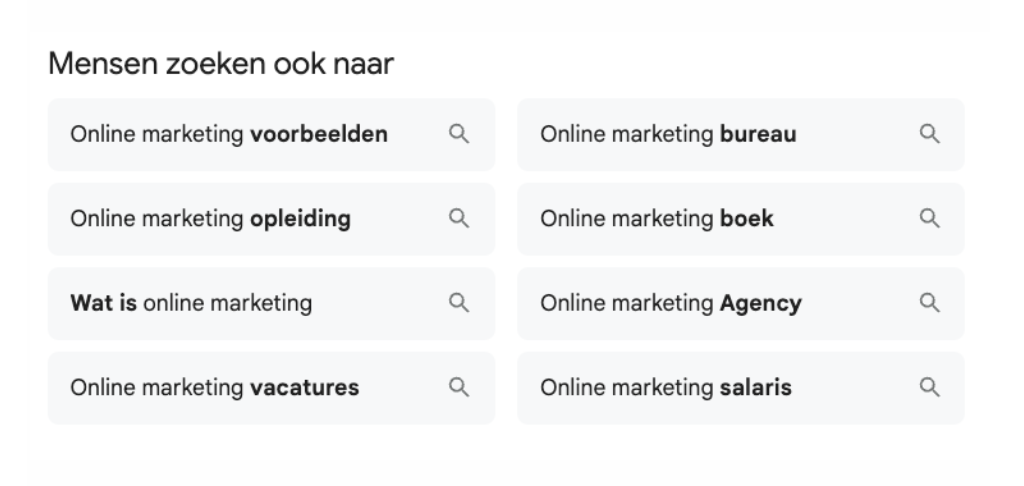Select the Online marketing vacatures text

[x=214, y=388]
